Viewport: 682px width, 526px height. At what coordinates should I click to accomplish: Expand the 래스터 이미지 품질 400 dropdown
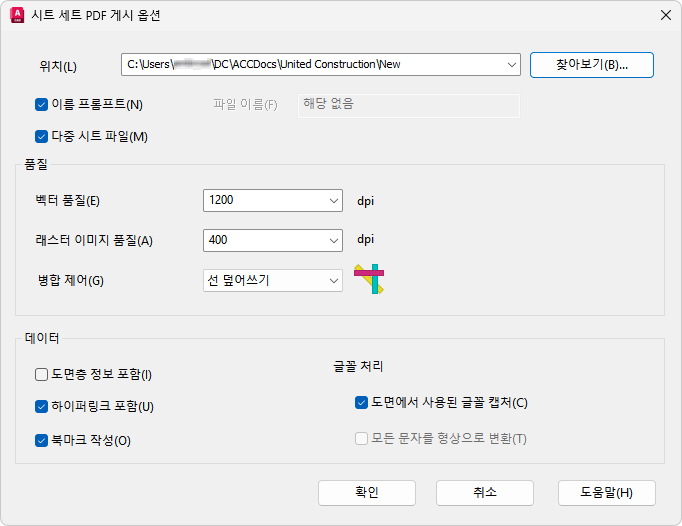pos(334,241)
